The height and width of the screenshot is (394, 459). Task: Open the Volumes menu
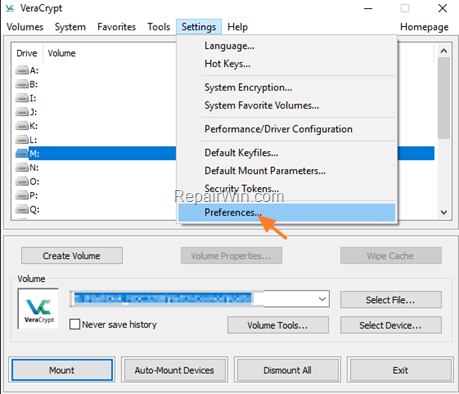coord(25,27)
